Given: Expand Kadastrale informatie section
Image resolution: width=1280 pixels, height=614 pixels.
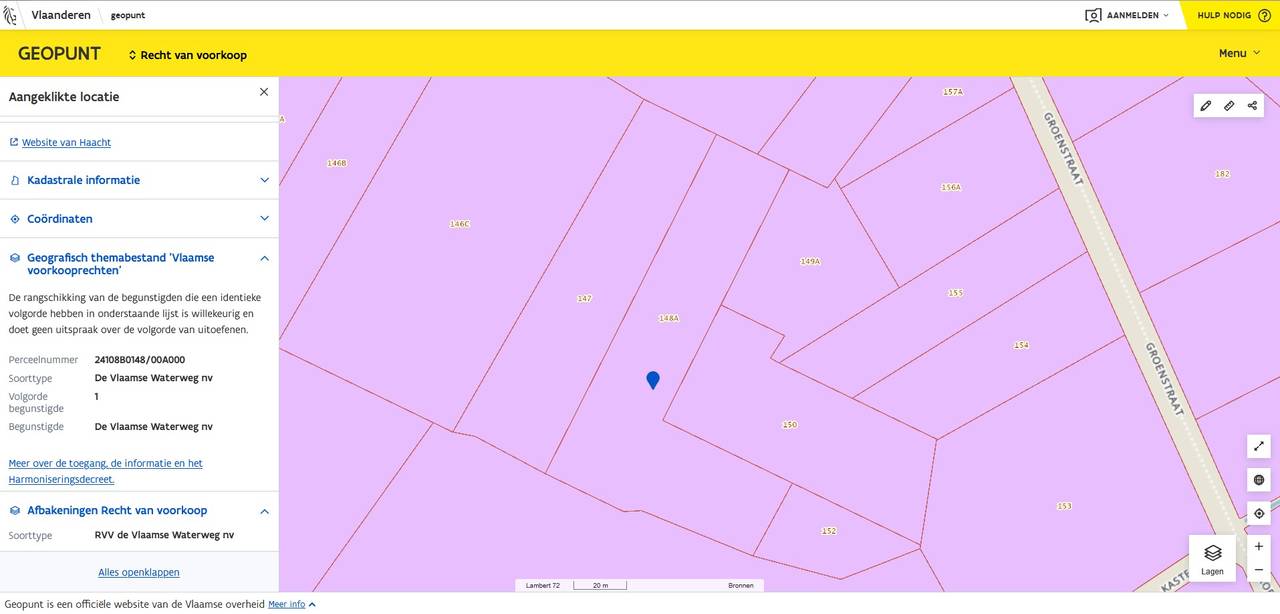Looking at the screenshot, I should click(x=139, y=180).
